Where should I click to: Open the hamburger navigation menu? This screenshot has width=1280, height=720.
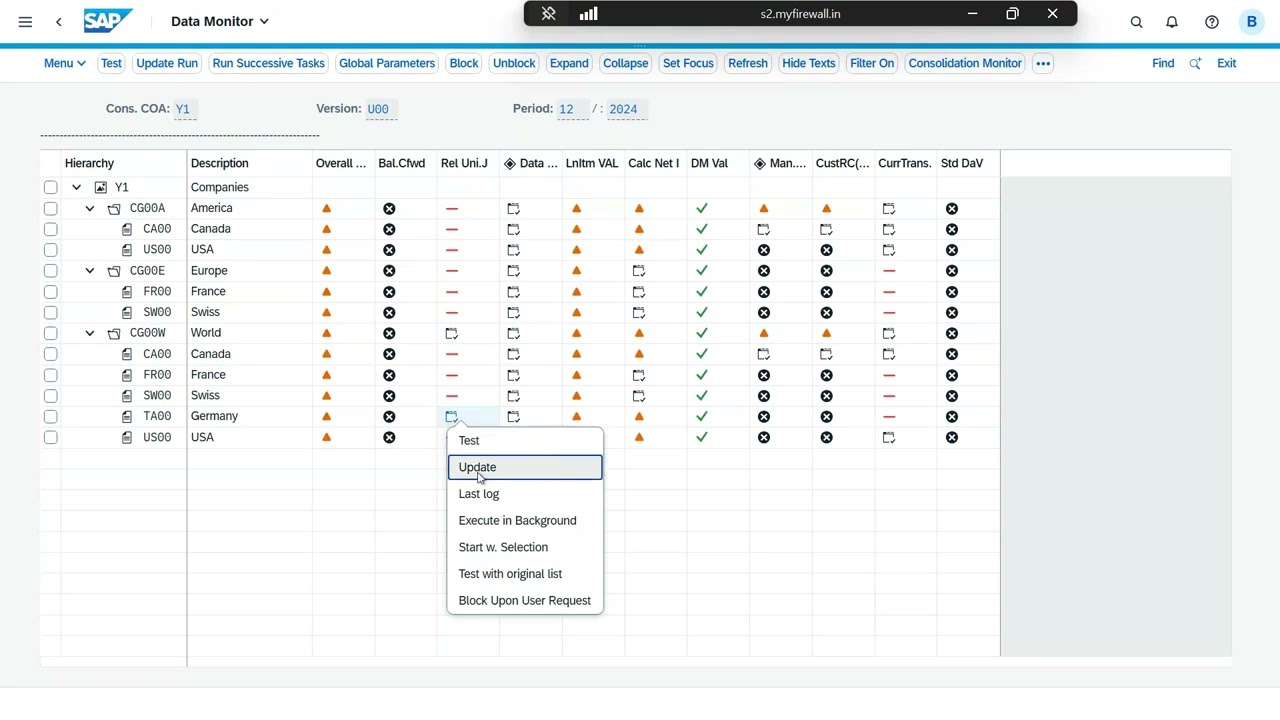[x=25, y=21]
